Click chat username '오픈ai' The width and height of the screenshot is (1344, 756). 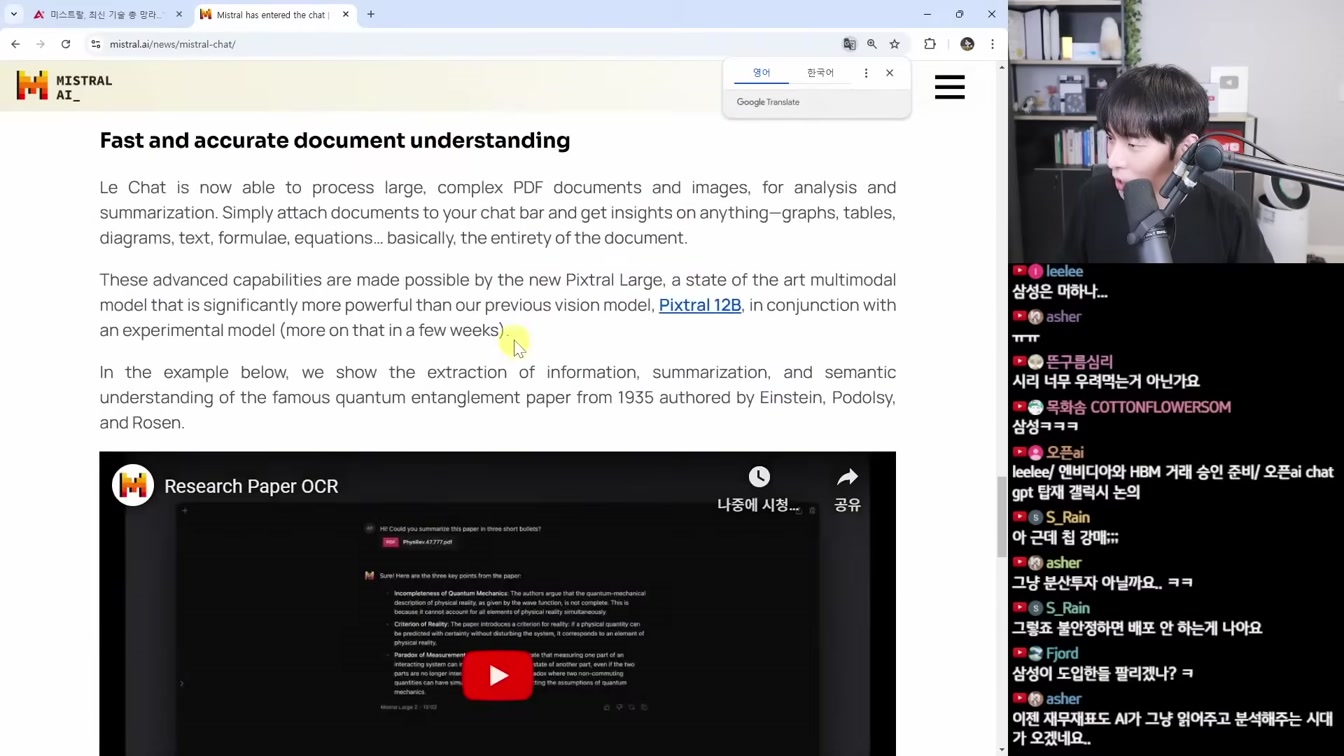1065,453
